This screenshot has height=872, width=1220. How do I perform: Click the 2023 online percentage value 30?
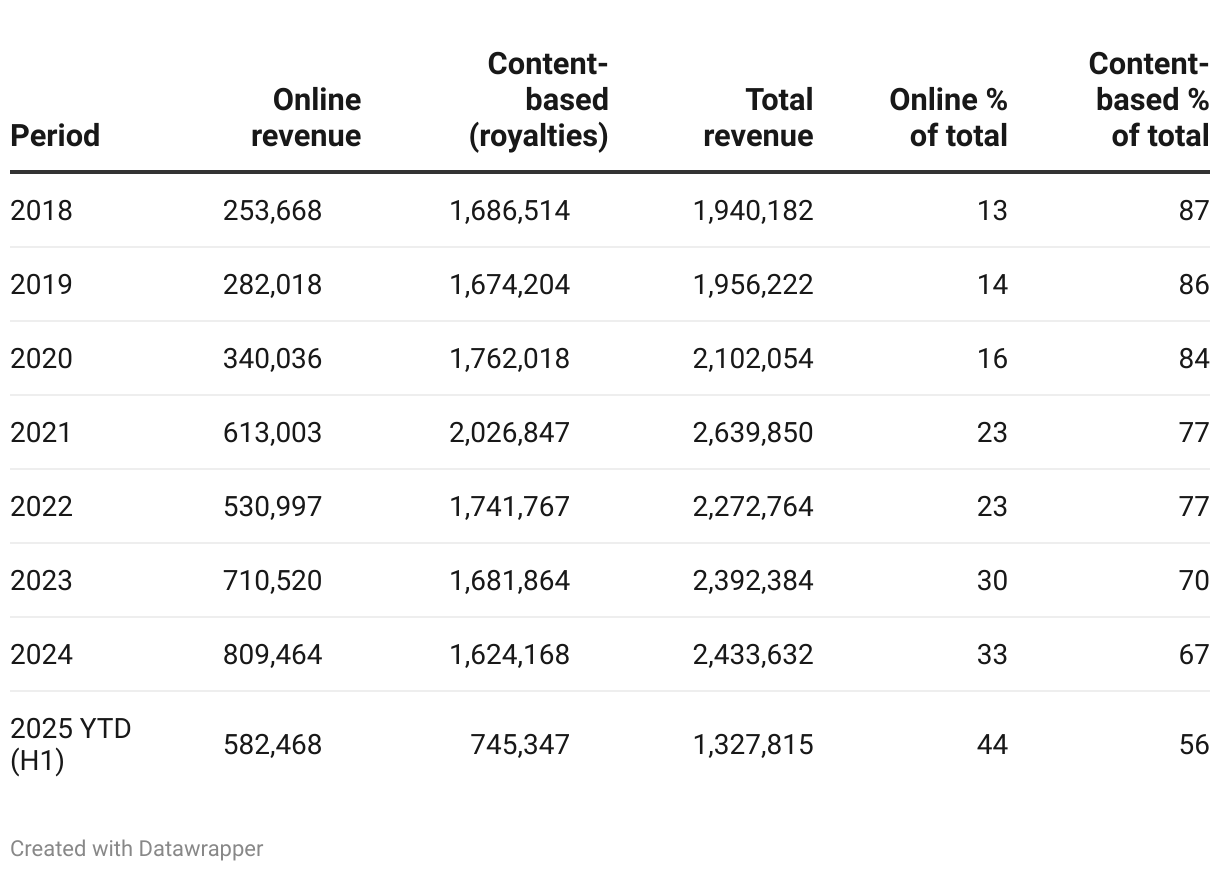(x=992, y=581)
